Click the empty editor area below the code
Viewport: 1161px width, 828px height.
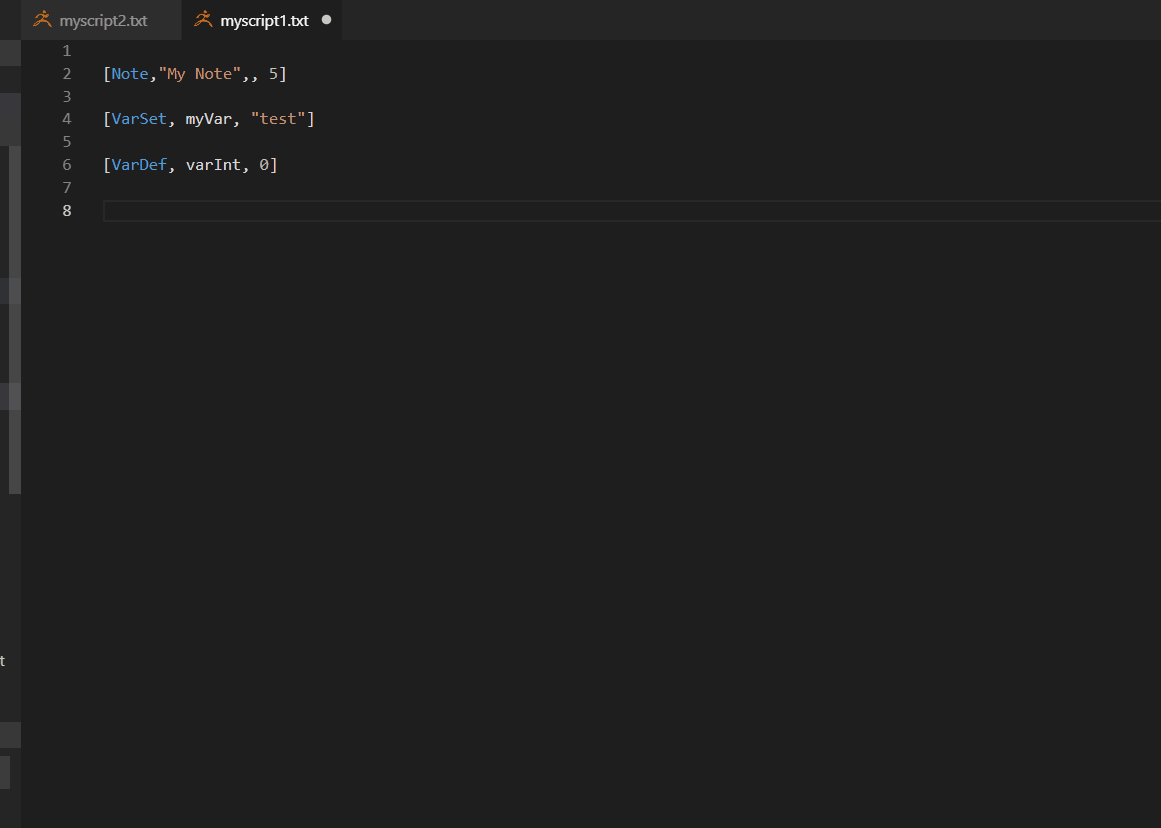pos(600,450)
